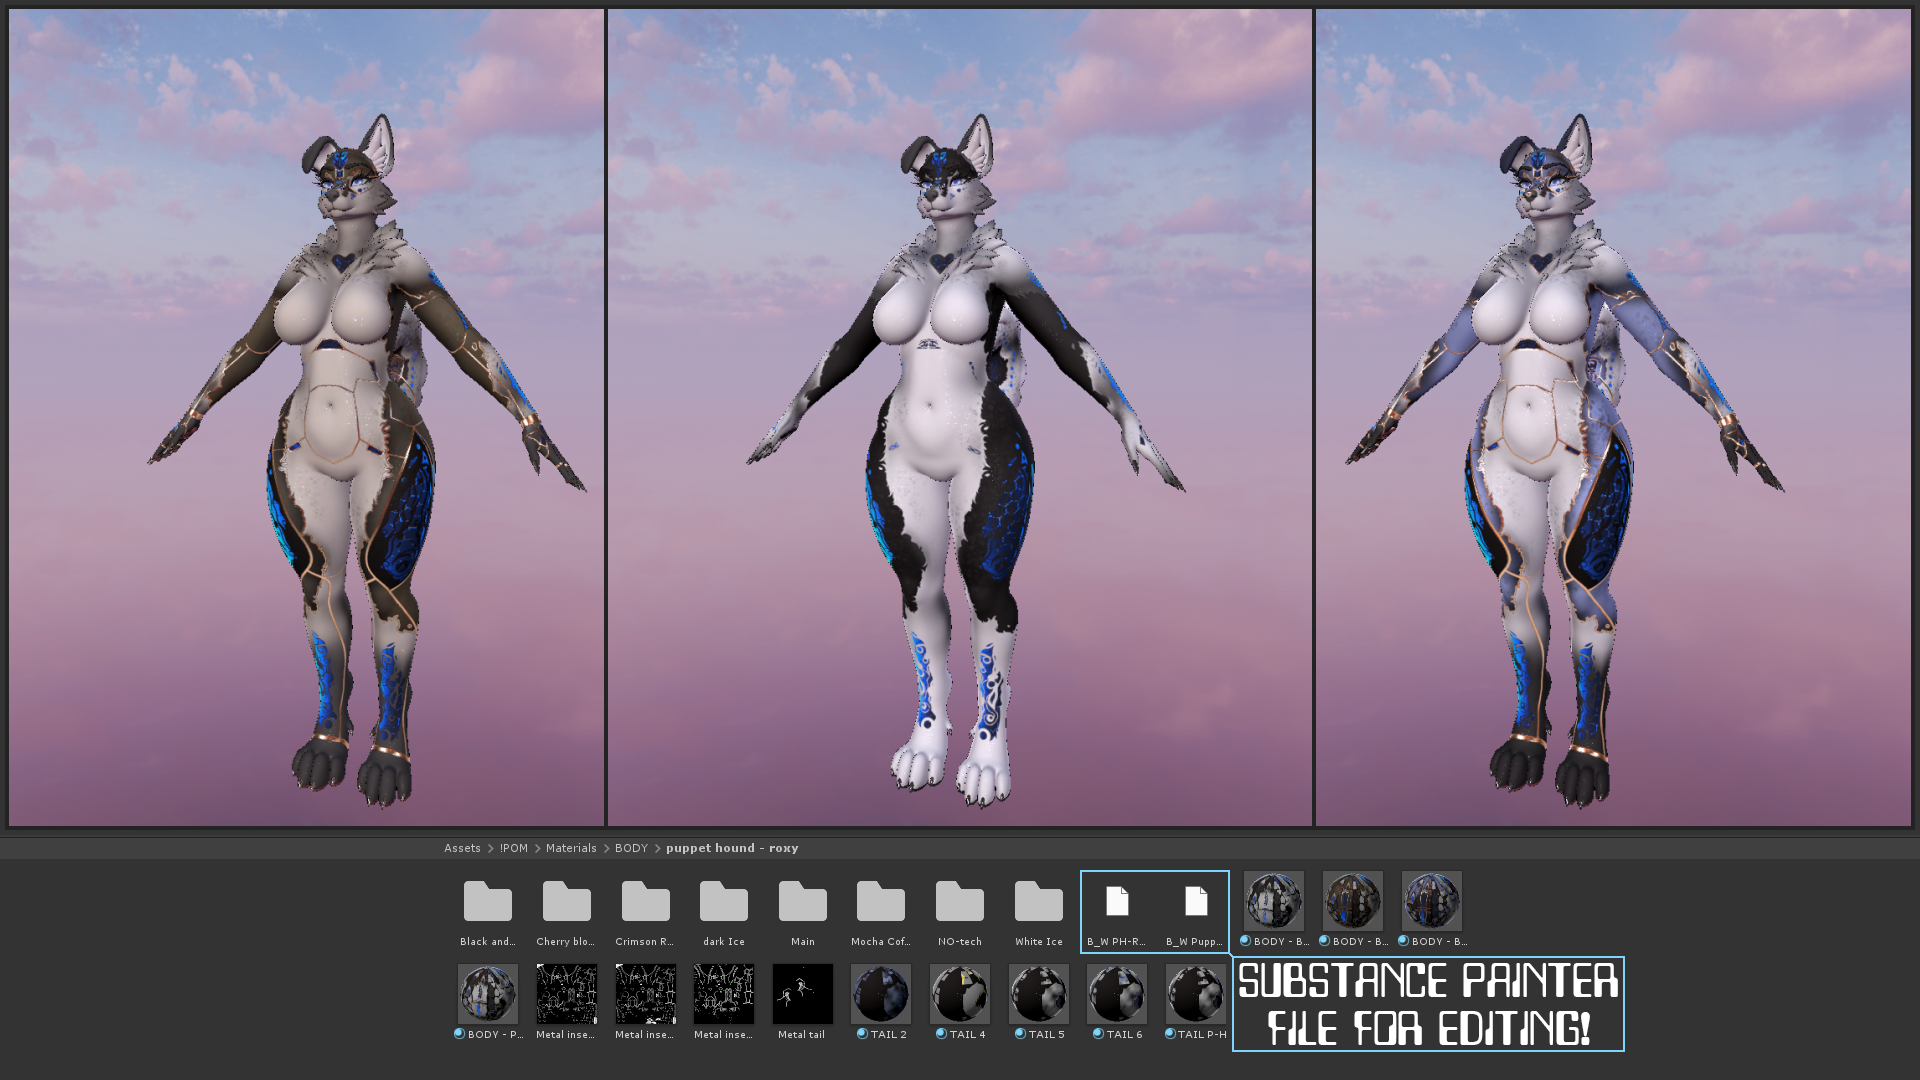The width and height of the screenshot is (1920, 1080).
Task: Select the 'TAIL 6' material
Action: point(1117,994)
